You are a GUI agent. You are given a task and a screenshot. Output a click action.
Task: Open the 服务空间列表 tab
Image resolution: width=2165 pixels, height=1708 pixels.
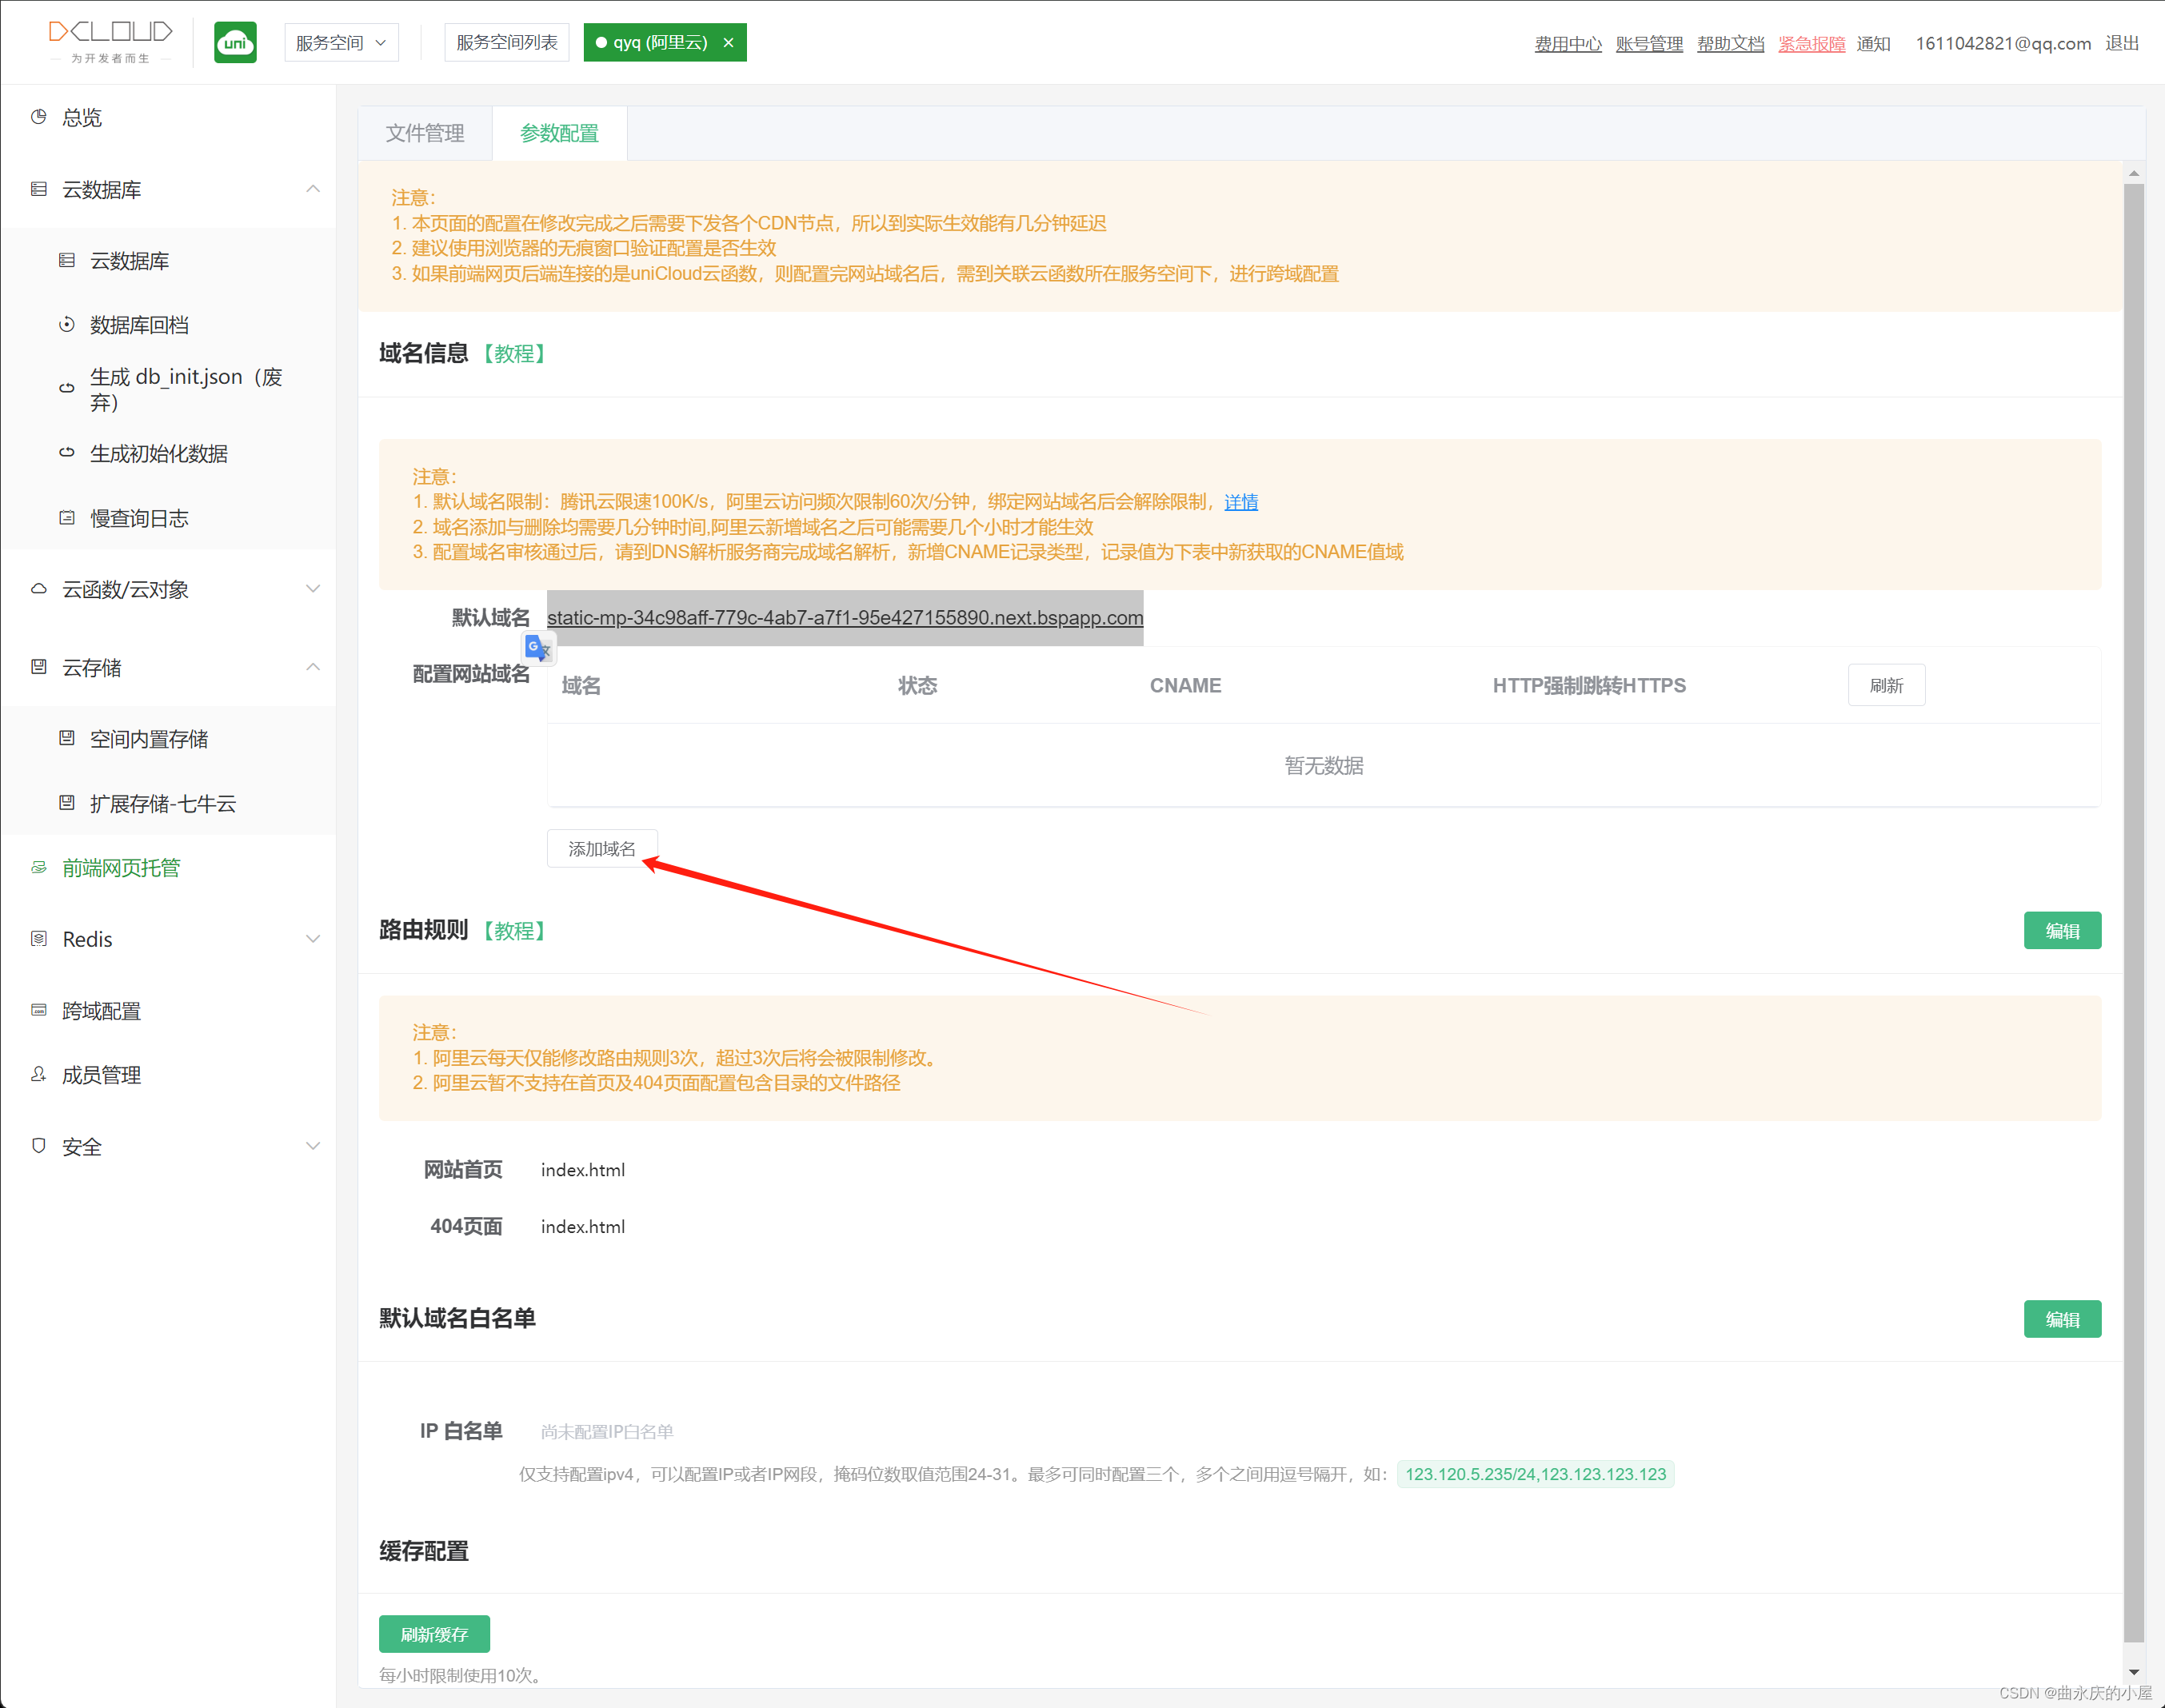(x=507, y=43)
